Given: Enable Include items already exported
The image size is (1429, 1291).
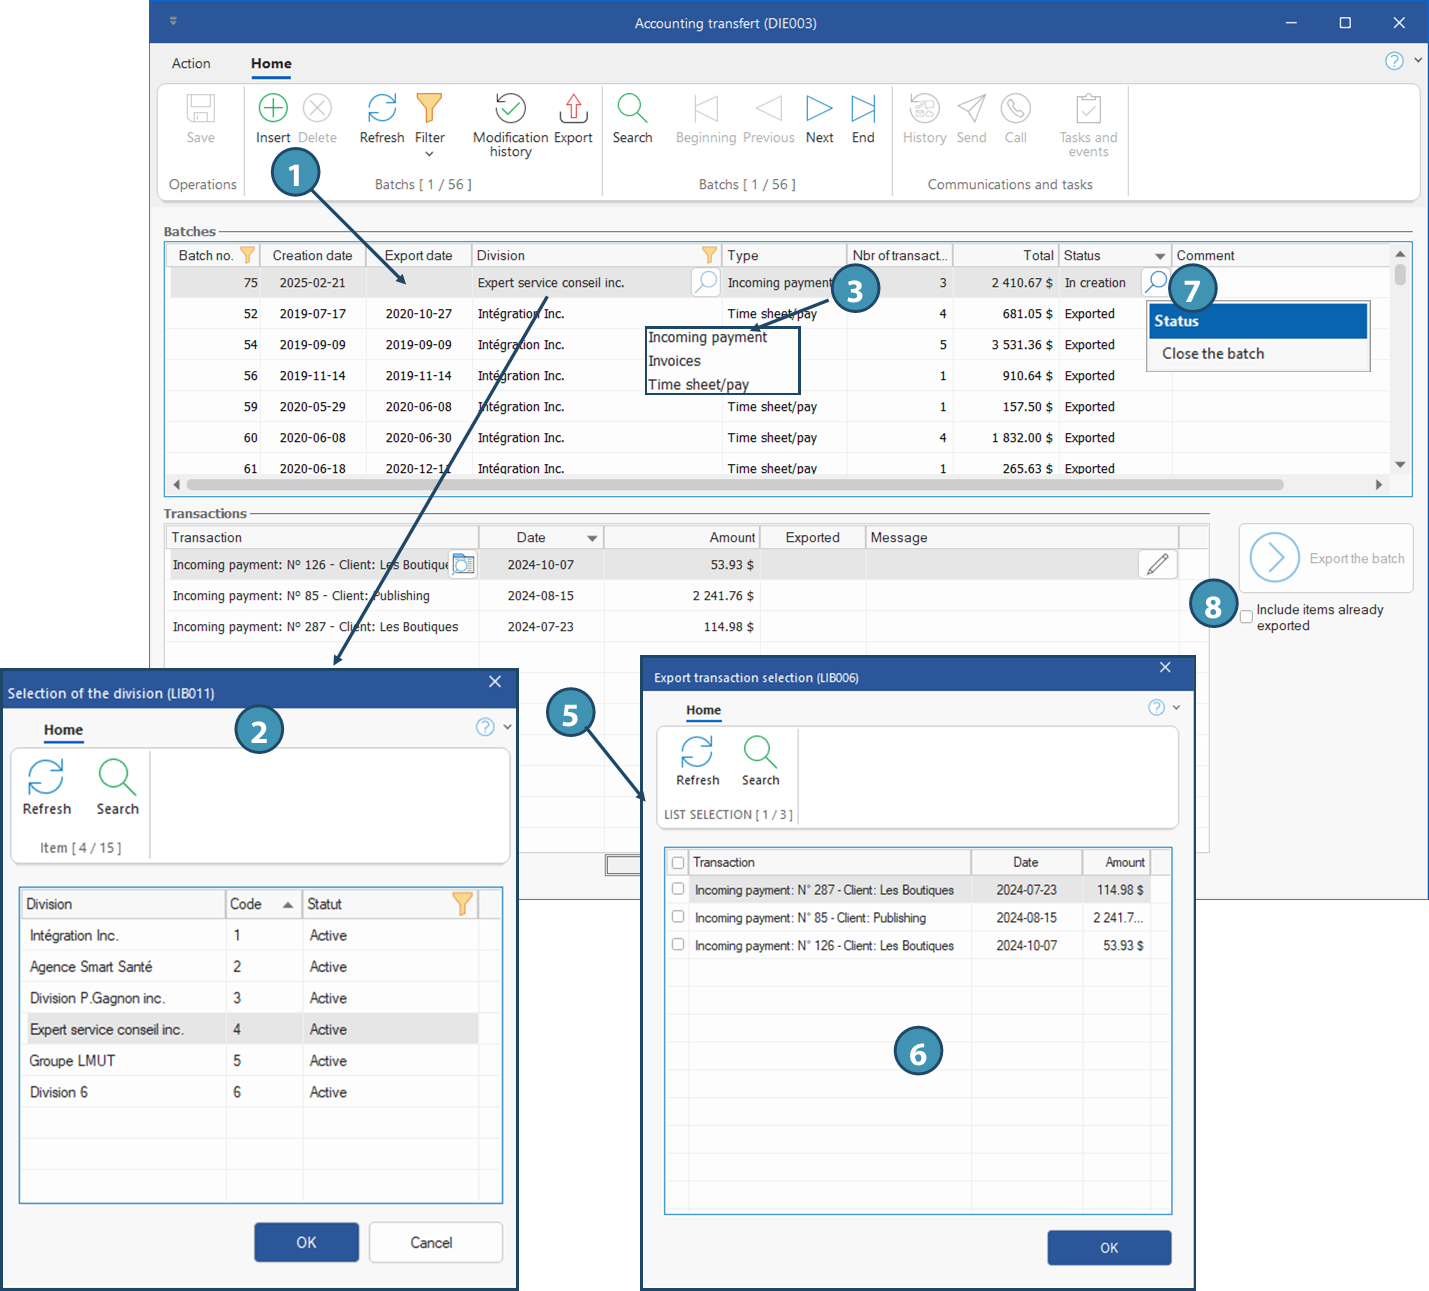Looking at the screenshot, I should (x=1246, y=617).
